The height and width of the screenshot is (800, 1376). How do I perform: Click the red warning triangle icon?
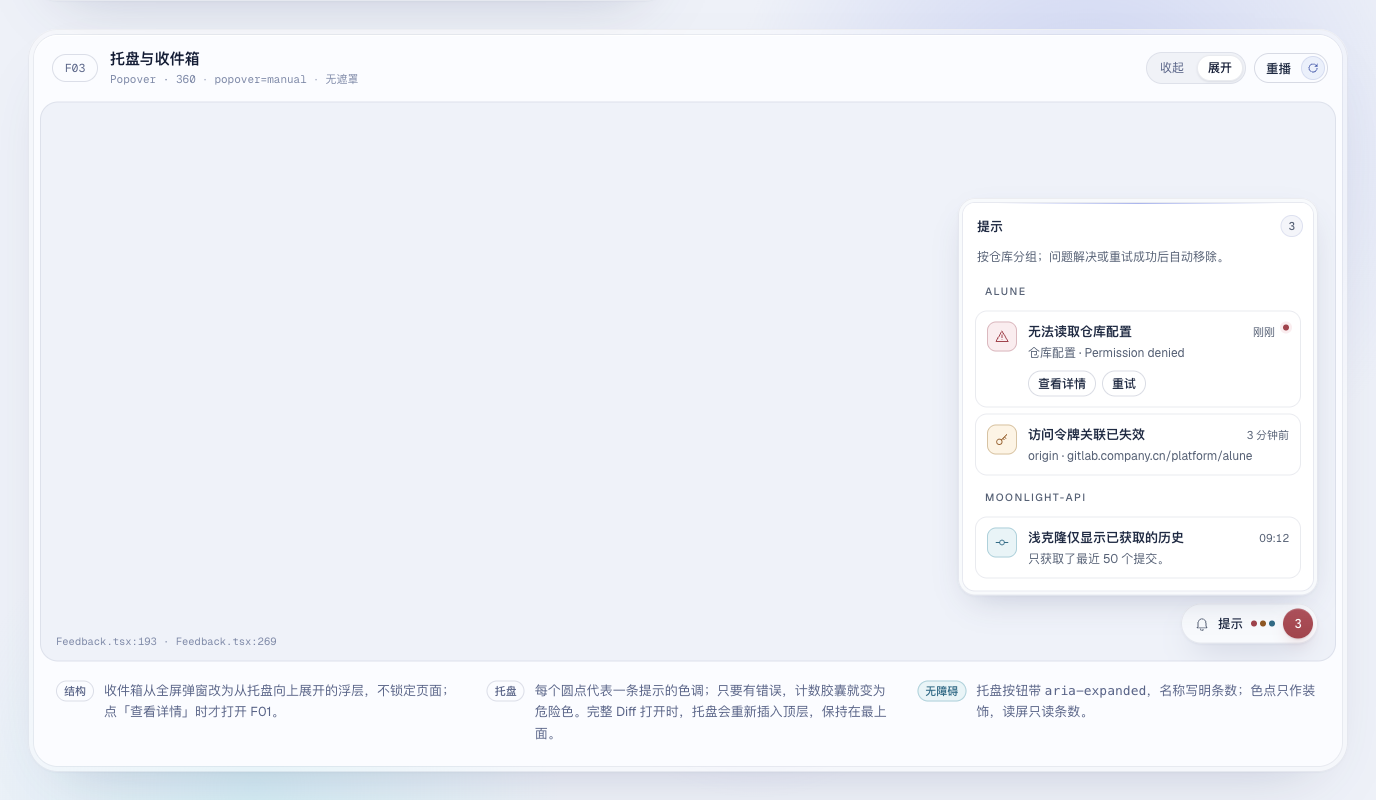1002,337
